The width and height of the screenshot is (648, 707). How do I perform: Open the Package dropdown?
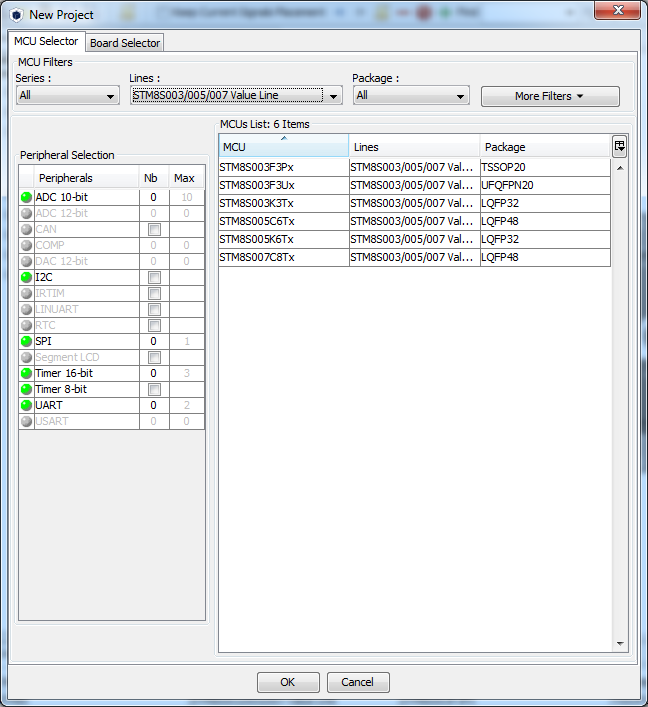click(411, 96)
